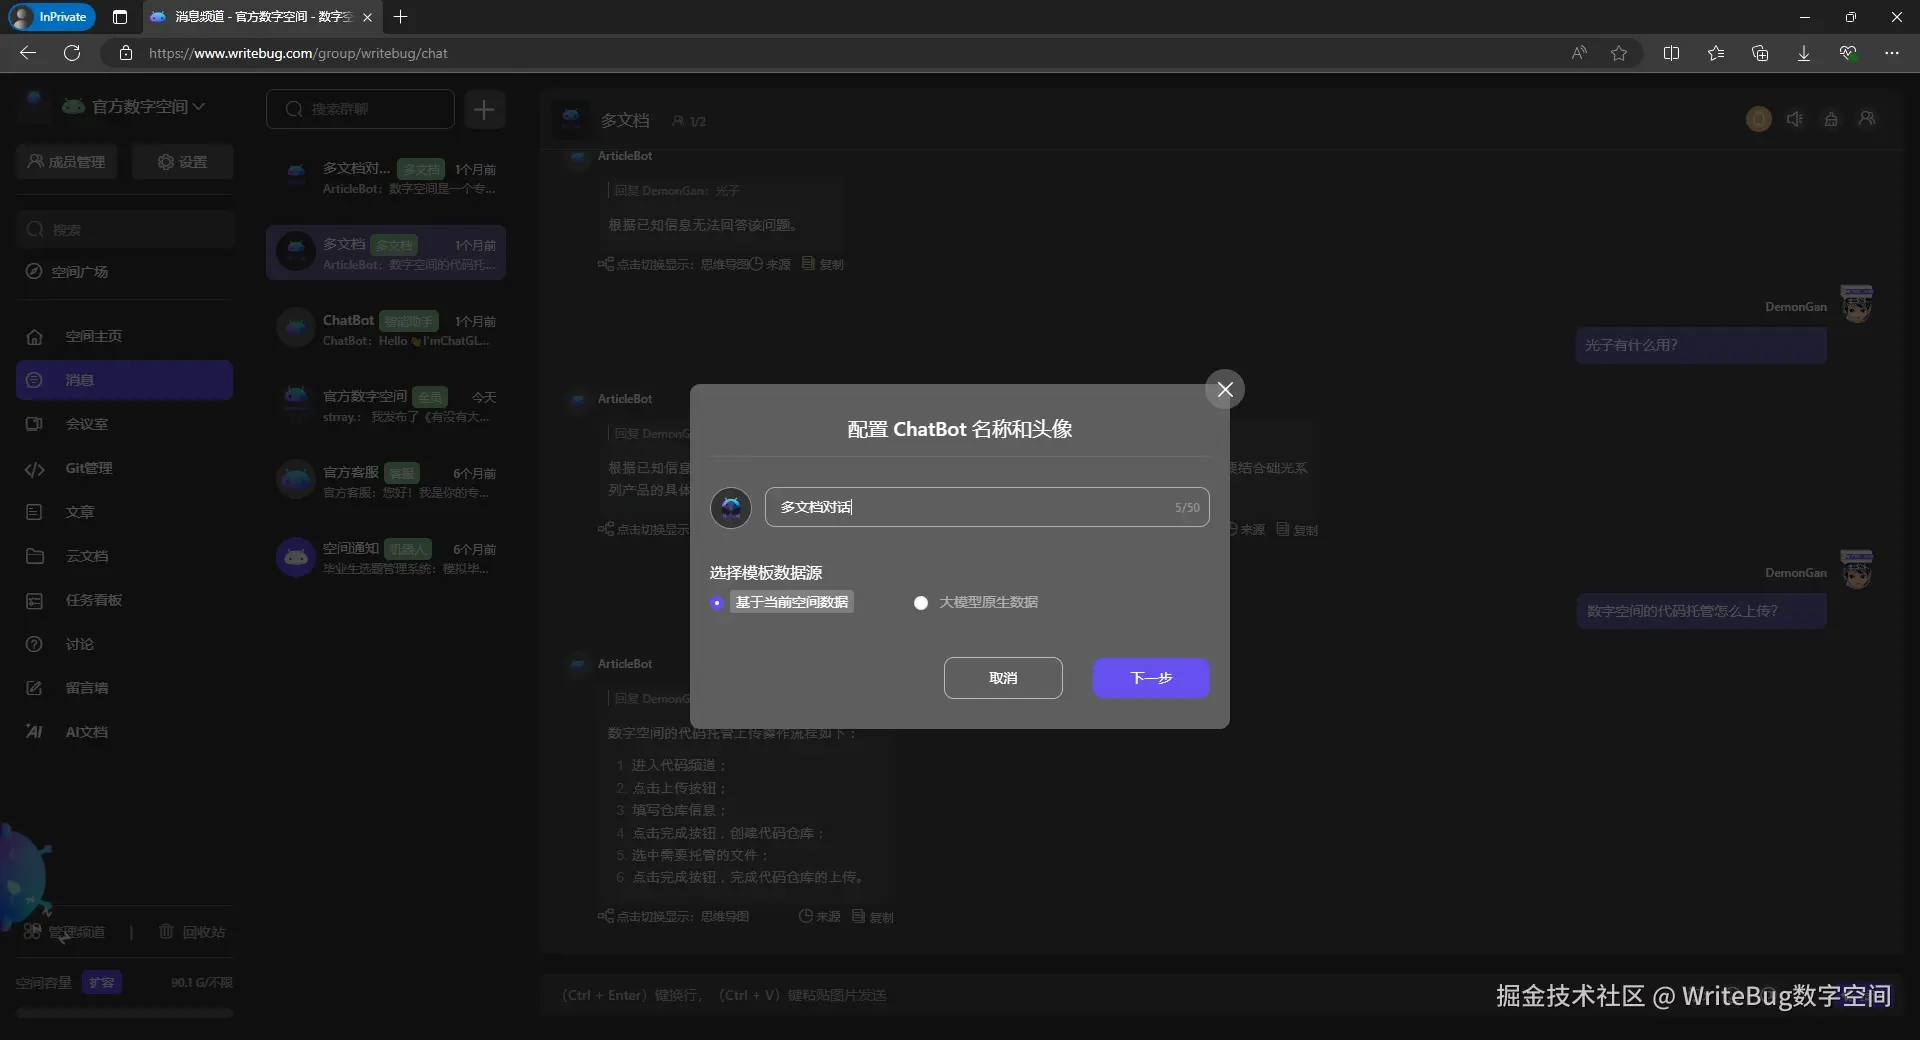
Task: Click the 下一步 button
Action: pyautogui.click(x=1150, y=678)
